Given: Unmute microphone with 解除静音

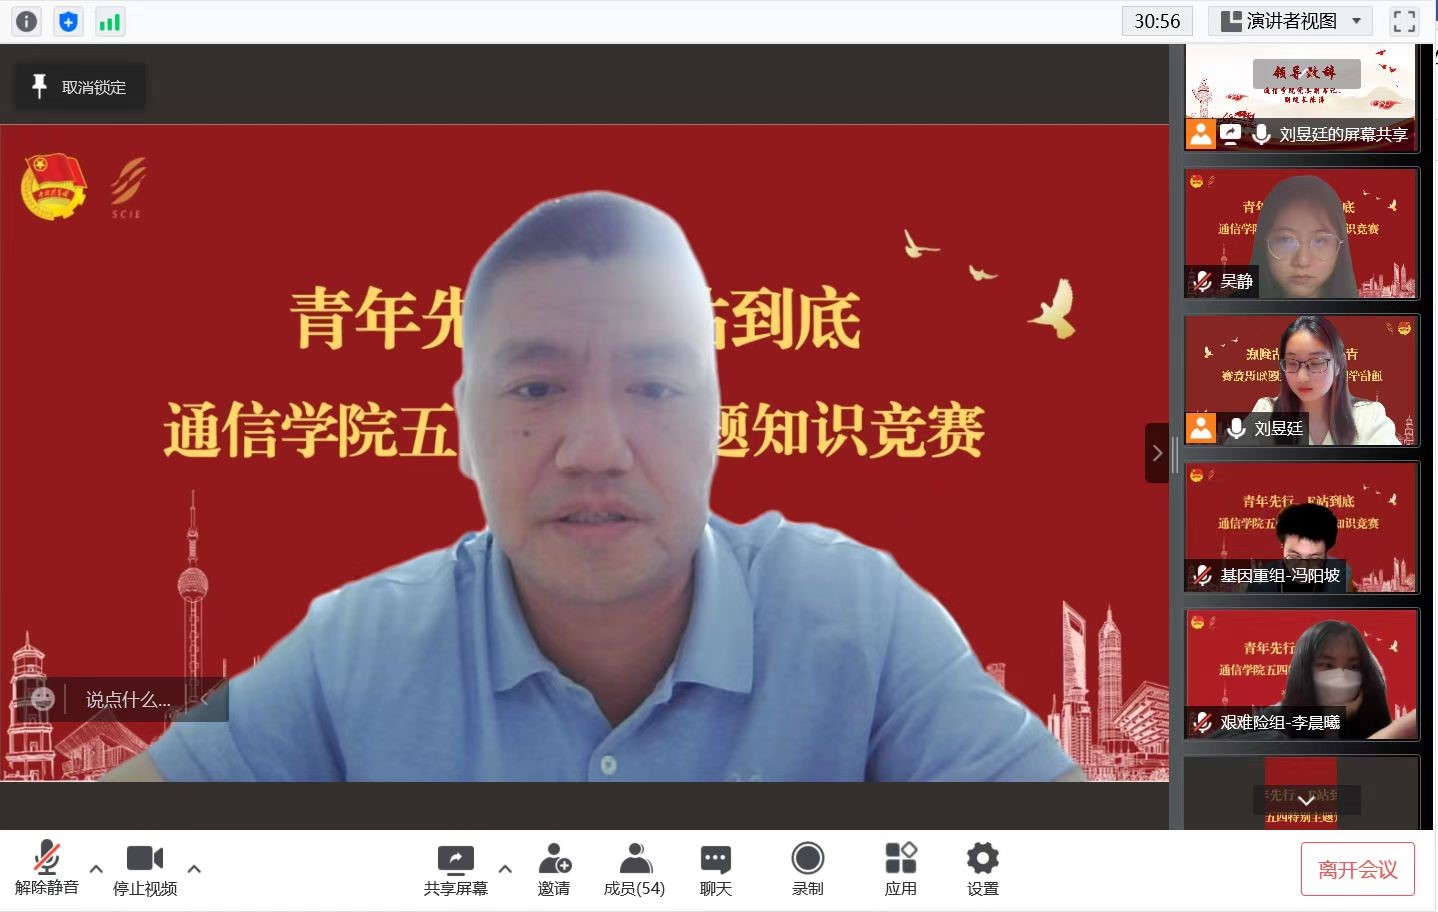Looking at the screenshot, I should click(x=46, y=868).
